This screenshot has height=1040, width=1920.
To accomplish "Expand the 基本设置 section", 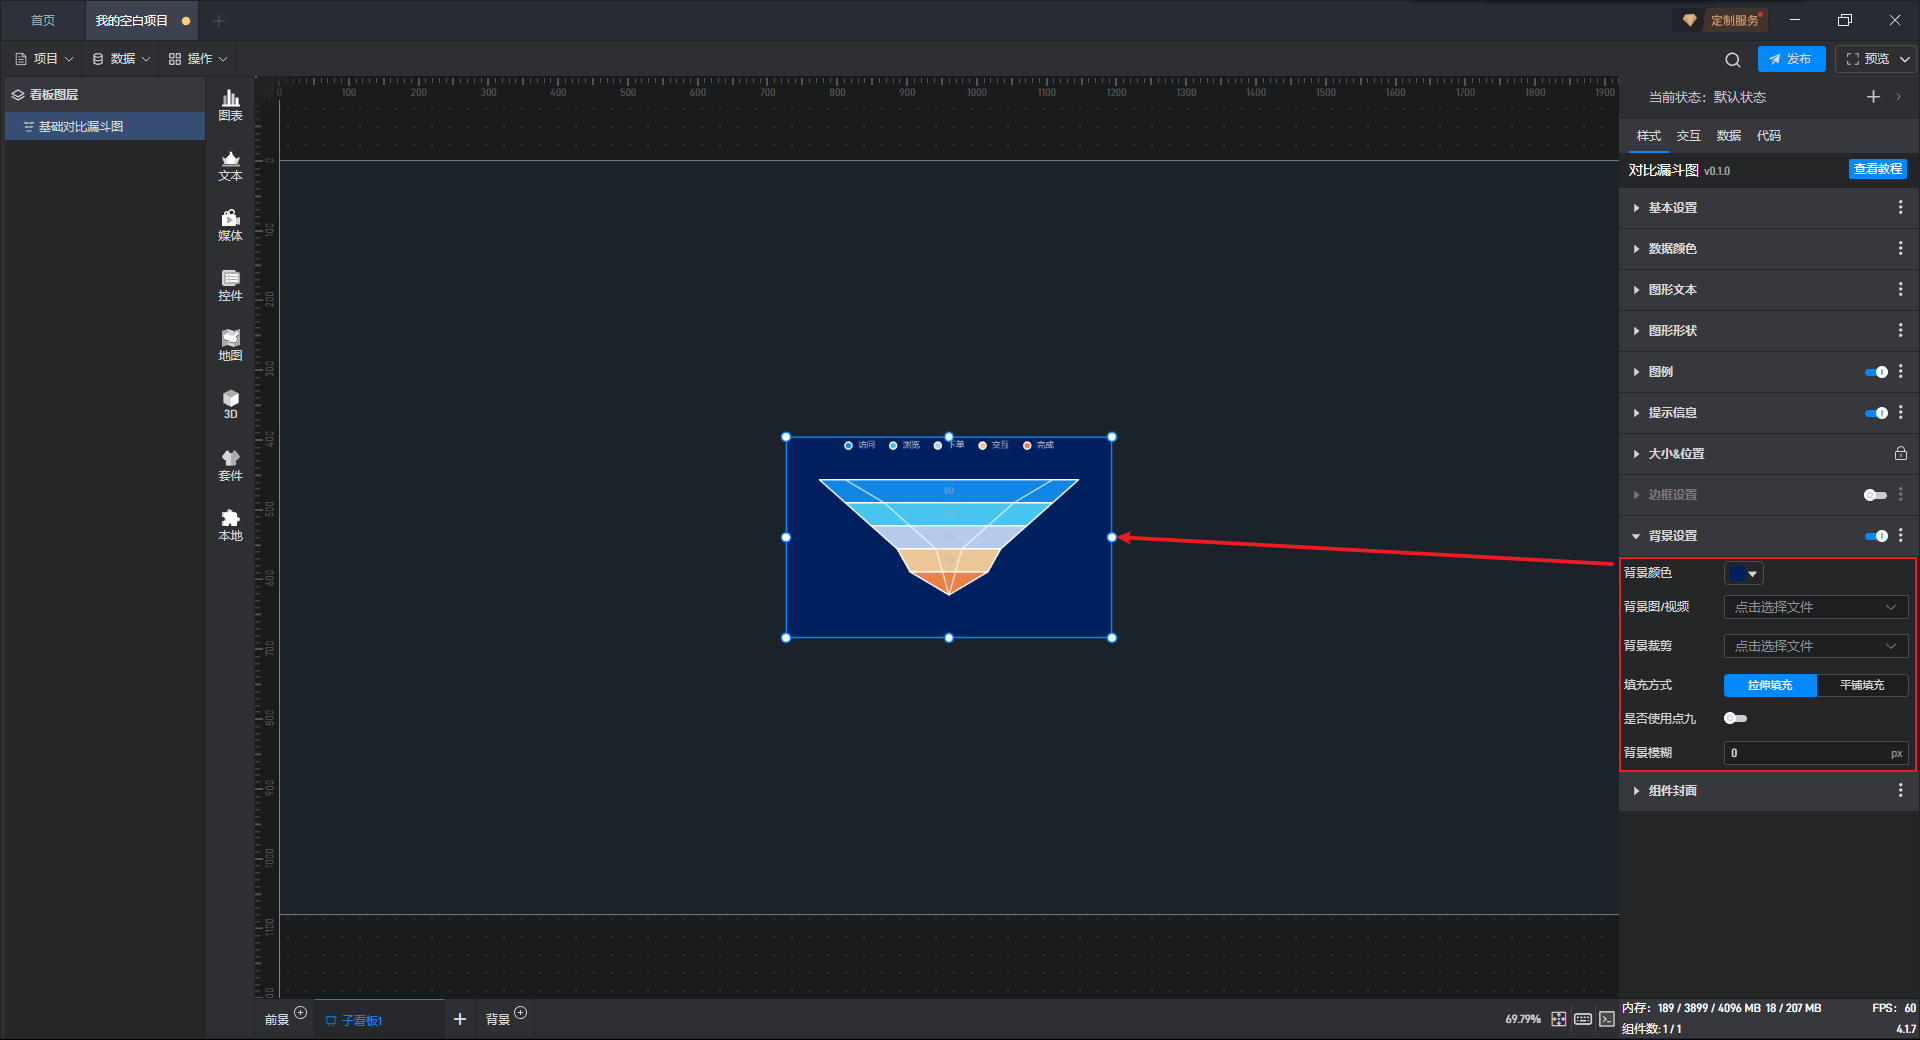I will coord(1673,208).
